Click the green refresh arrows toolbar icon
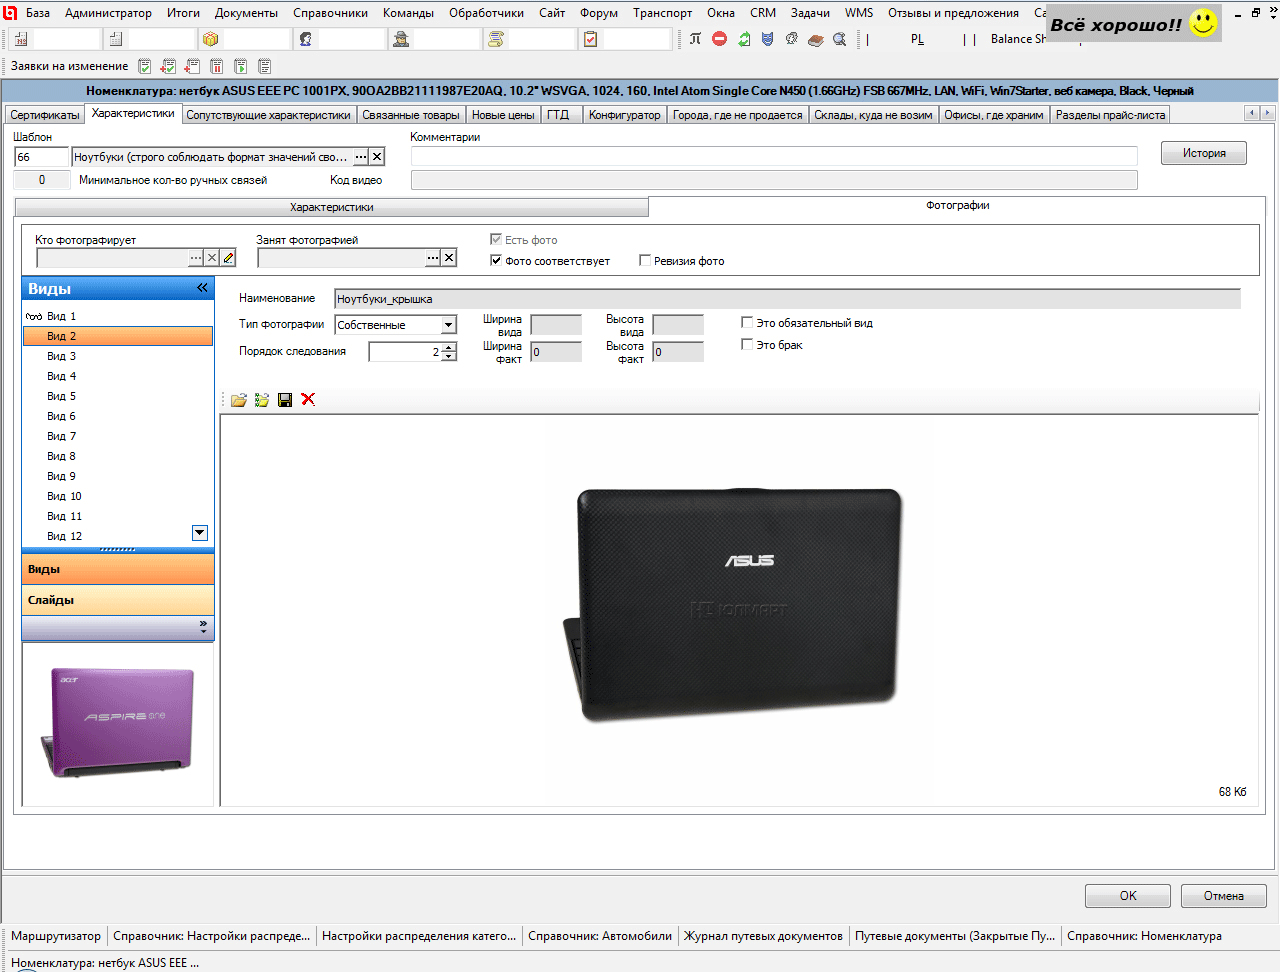Image resolution: width=1280 pixels, height=972 pixels. [x=744, y=39]
